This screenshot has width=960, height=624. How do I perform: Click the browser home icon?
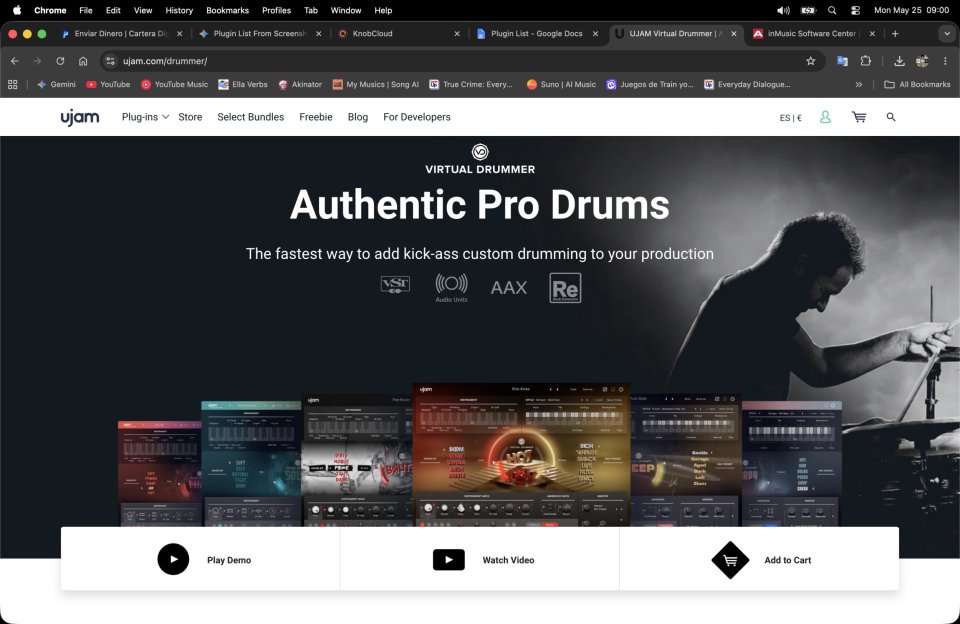tap(83, 61)
